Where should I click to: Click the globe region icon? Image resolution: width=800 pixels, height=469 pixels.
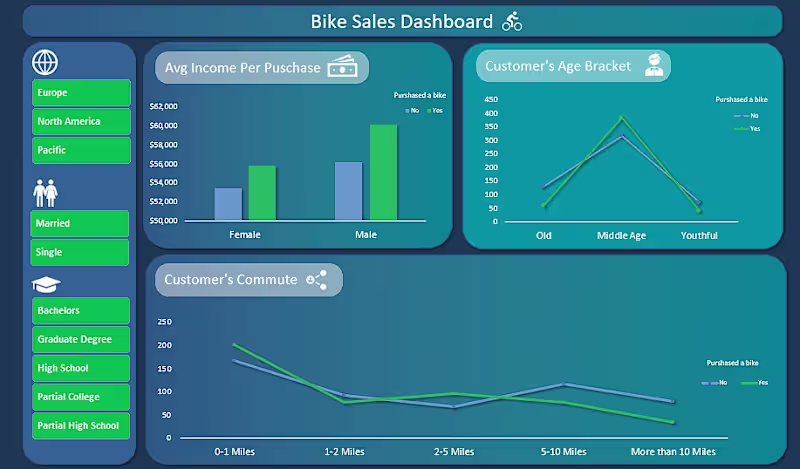[45, 62]
